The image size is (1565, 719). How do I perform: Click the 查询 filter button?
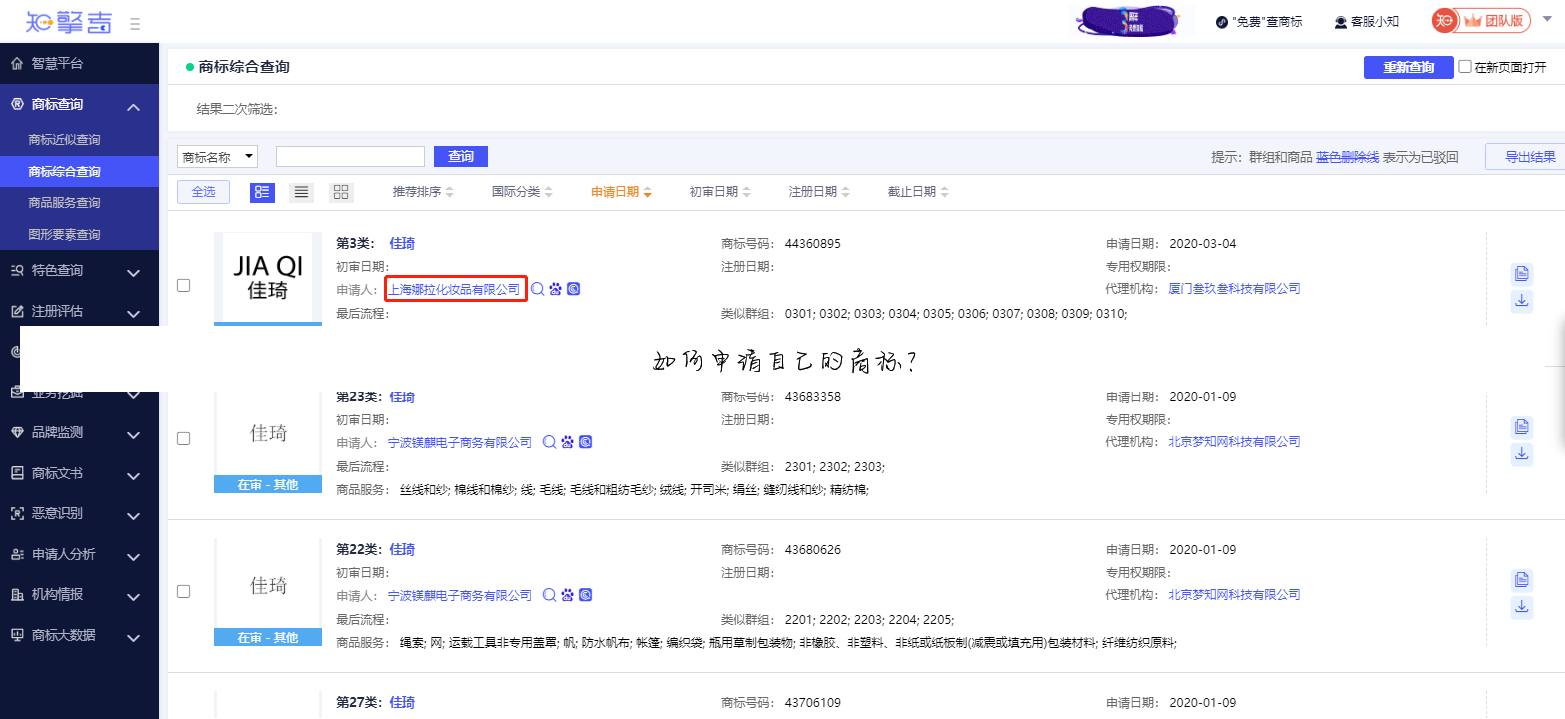460,157
